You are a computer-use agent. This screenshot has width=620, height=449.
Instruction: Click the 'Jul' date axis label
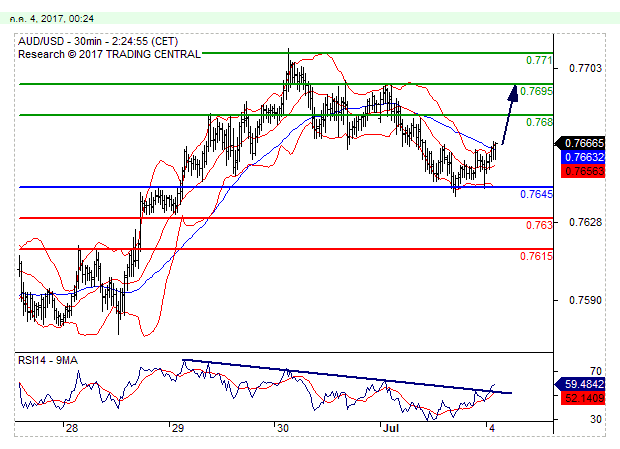coord(391,428)
